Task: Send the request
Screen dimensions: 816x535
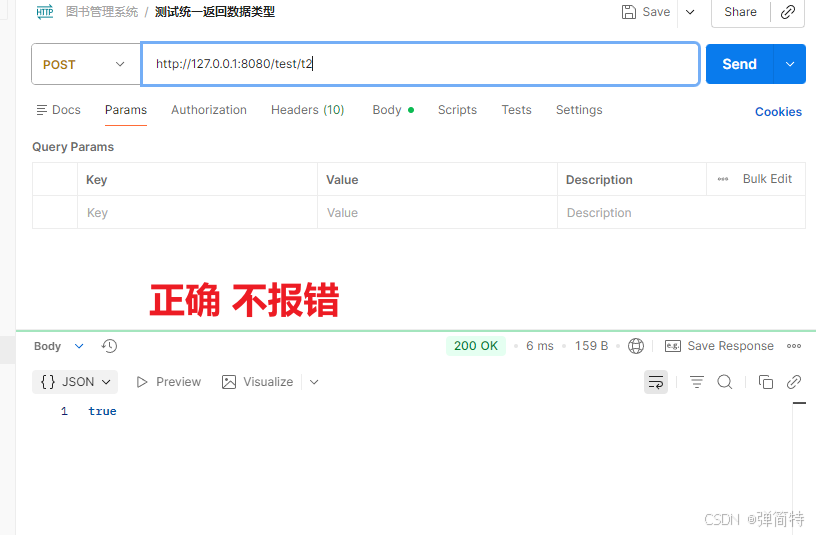Action: pos(740,64)
